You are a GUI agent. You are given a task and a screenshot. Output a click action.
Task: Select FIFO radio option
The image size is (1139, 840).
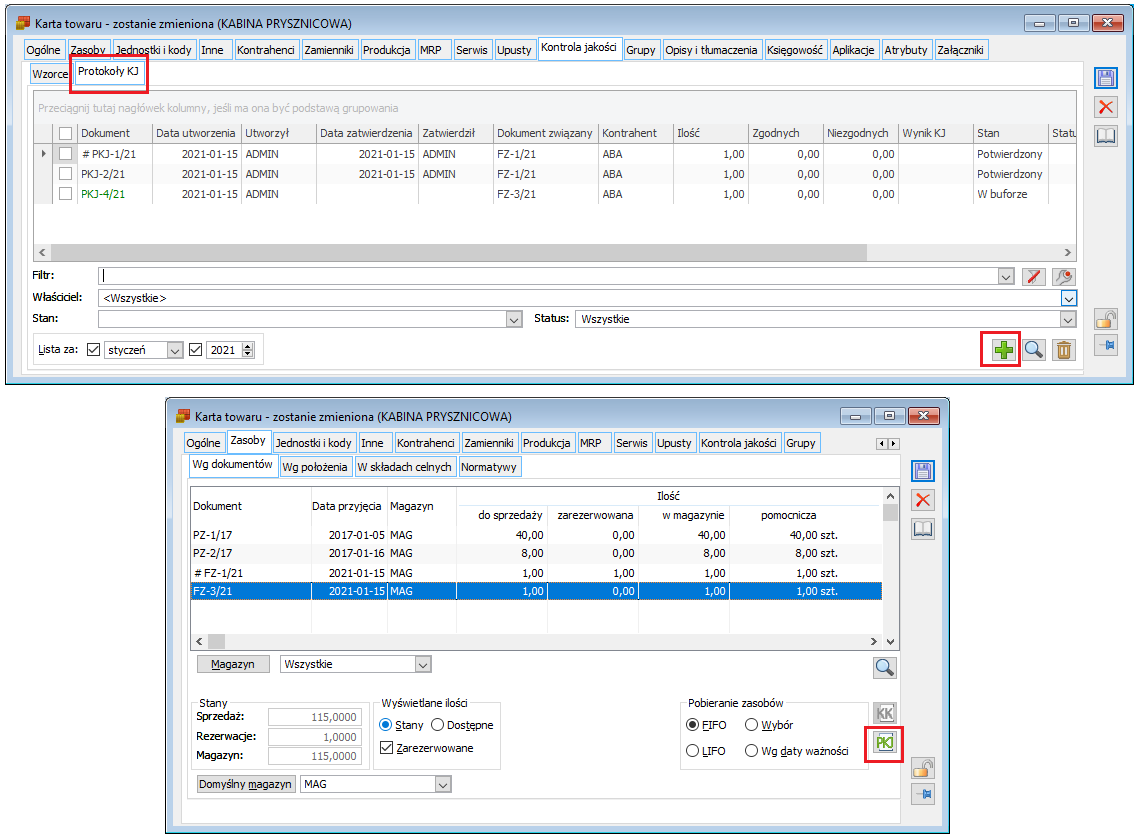[693, 725]
